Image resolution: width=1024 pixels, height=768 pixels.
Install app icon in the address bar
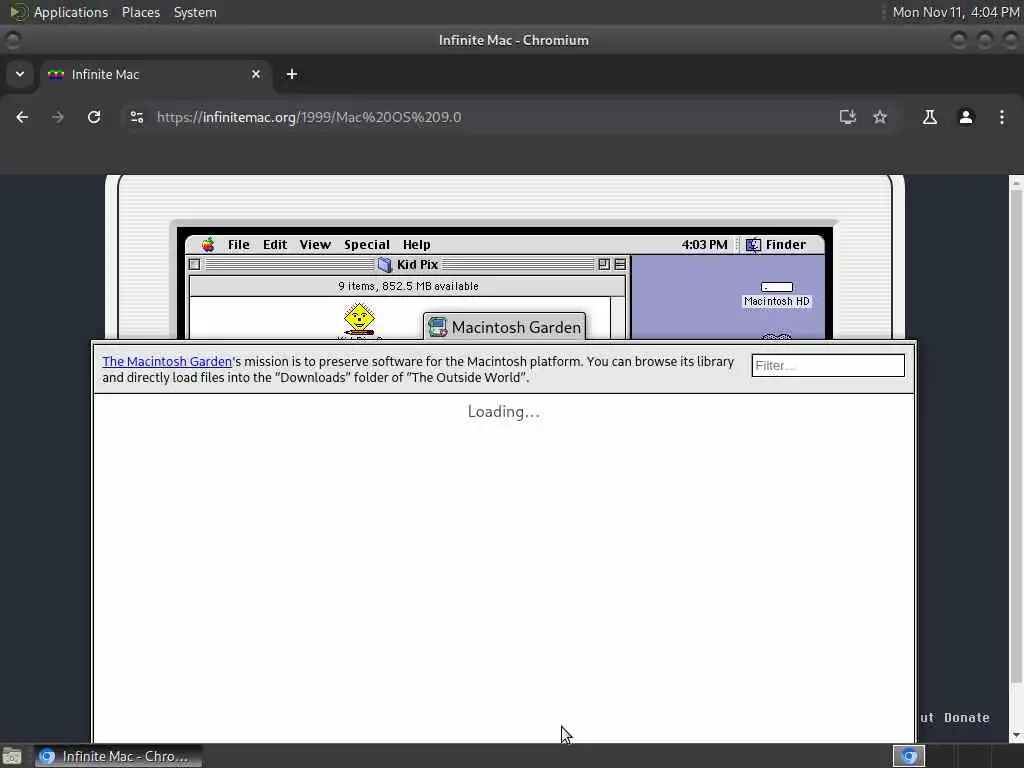848,117
